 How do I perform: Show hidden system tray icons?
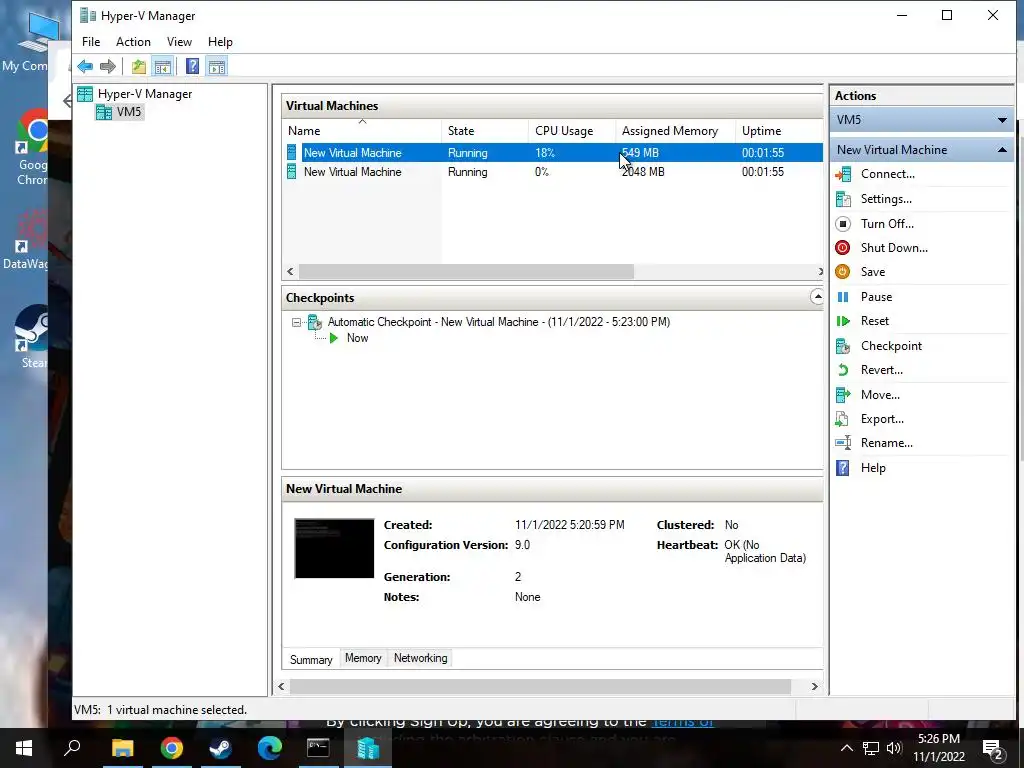pos(846,748)
